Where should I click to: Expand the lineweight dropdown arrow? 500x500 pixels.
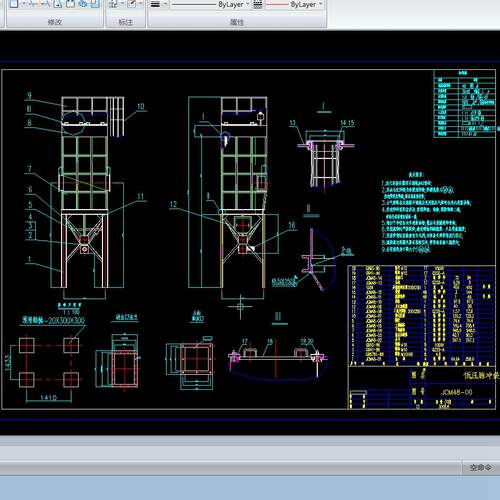(165, 4)
